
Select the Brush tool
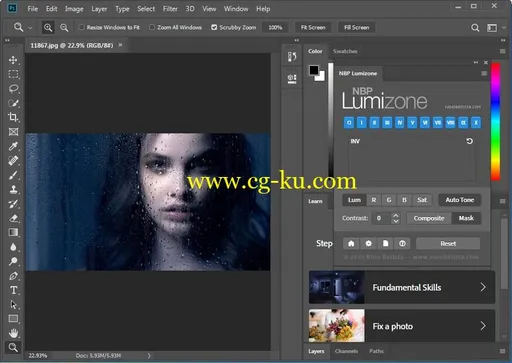coord(13,175)
